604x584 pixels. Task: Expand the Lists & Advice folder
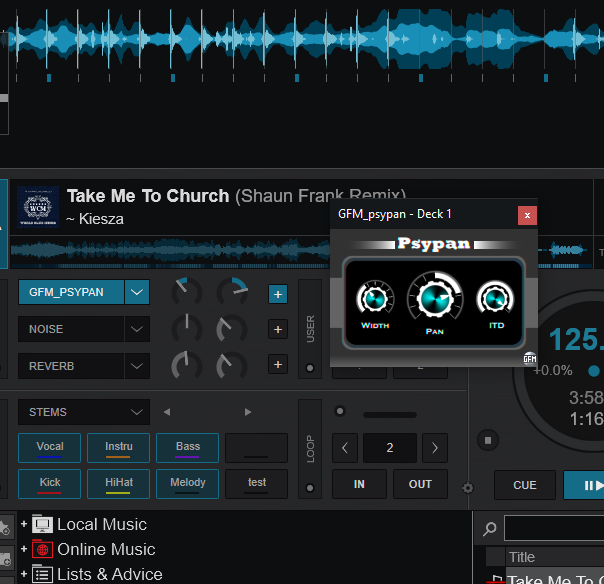click(x=24, y=574)
